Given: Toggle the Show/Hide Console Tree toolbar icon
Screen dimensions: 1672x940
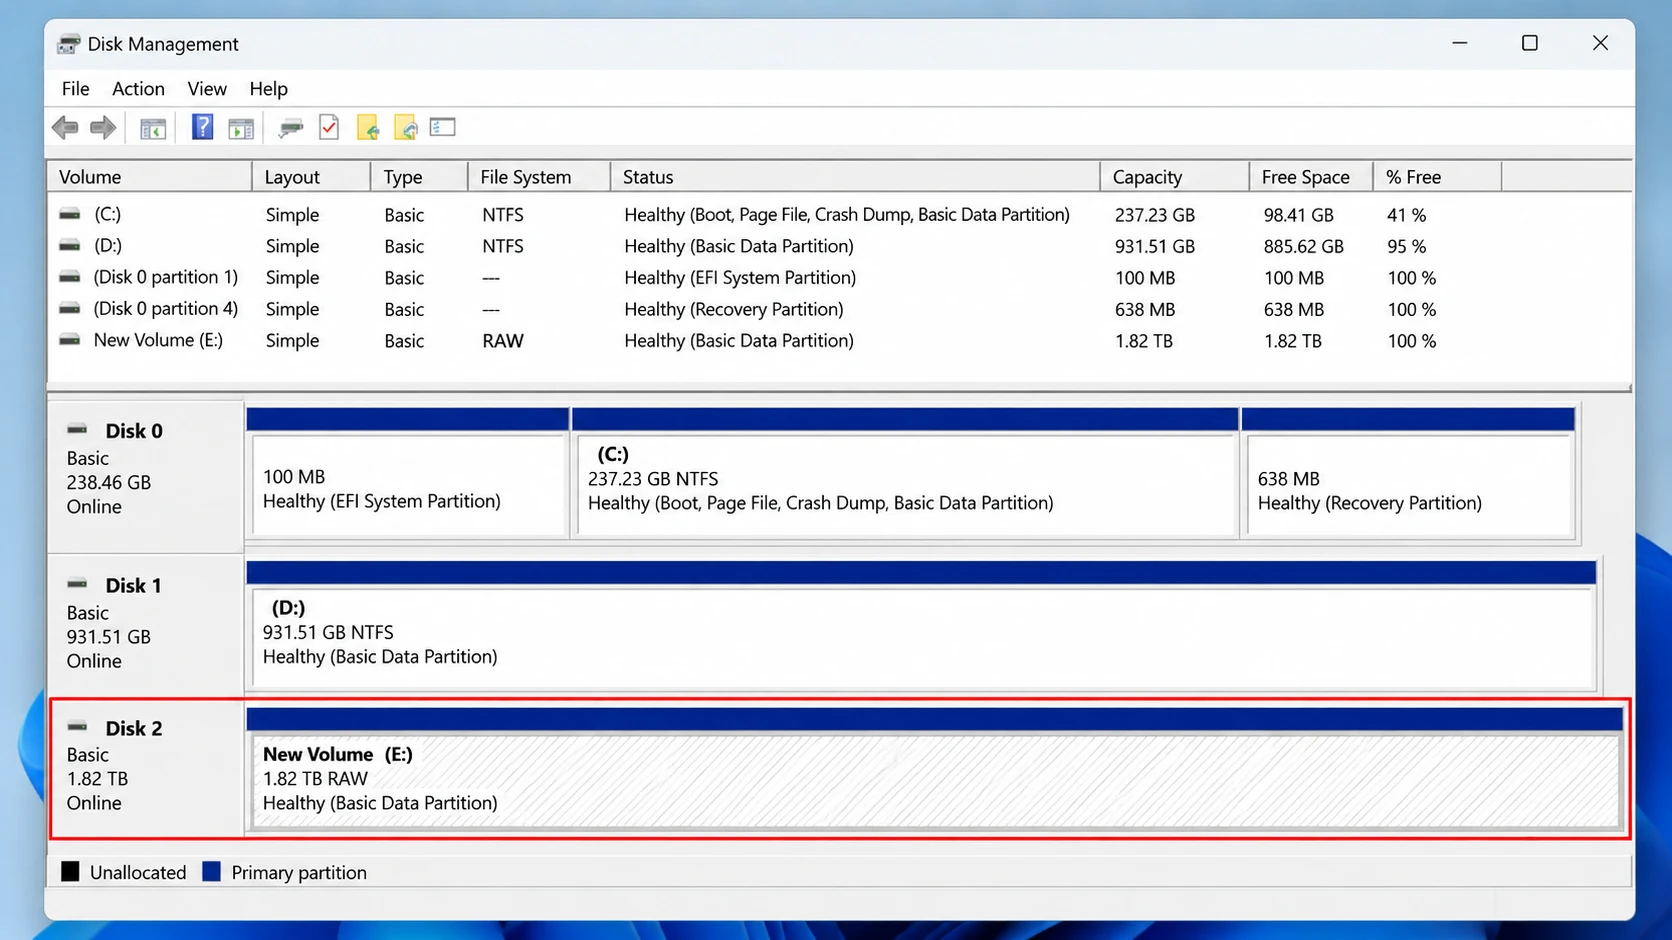Looking at the screenshot, I should (153, 128).
